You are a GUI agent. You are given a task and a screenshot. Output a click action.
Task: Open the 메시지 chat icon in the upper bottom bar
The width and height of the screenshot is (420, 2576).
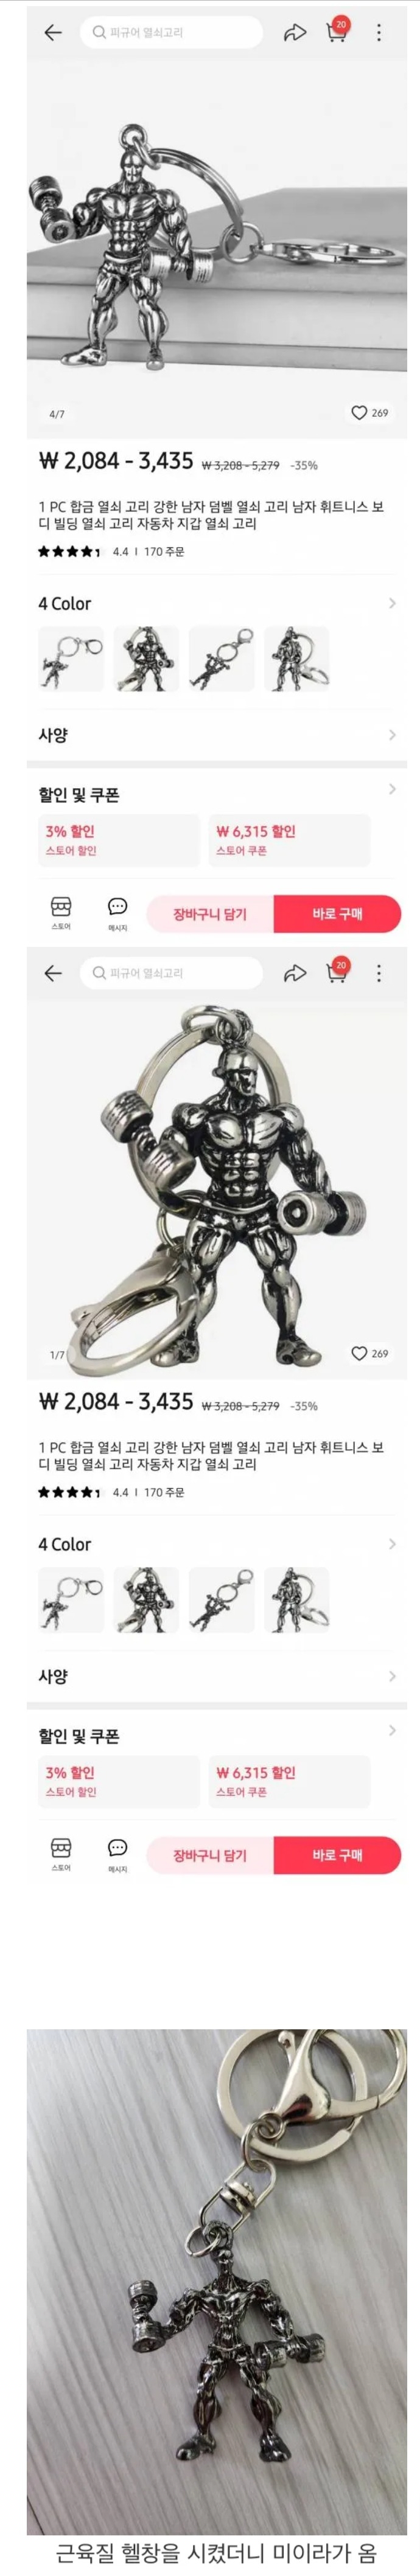point(117,912)
